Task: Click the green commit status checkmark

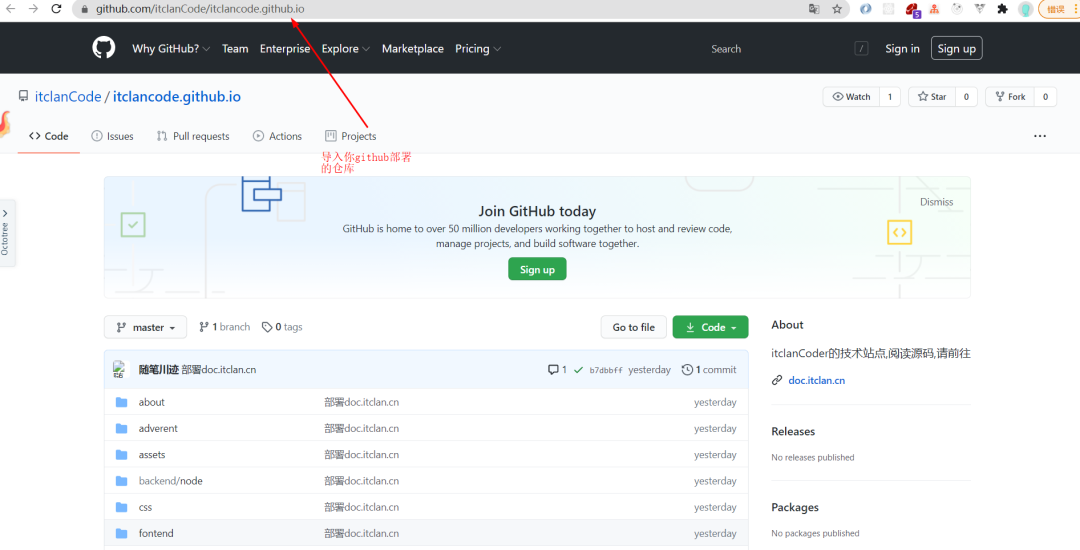Action: pyautogui.click(x=579, y=370)
